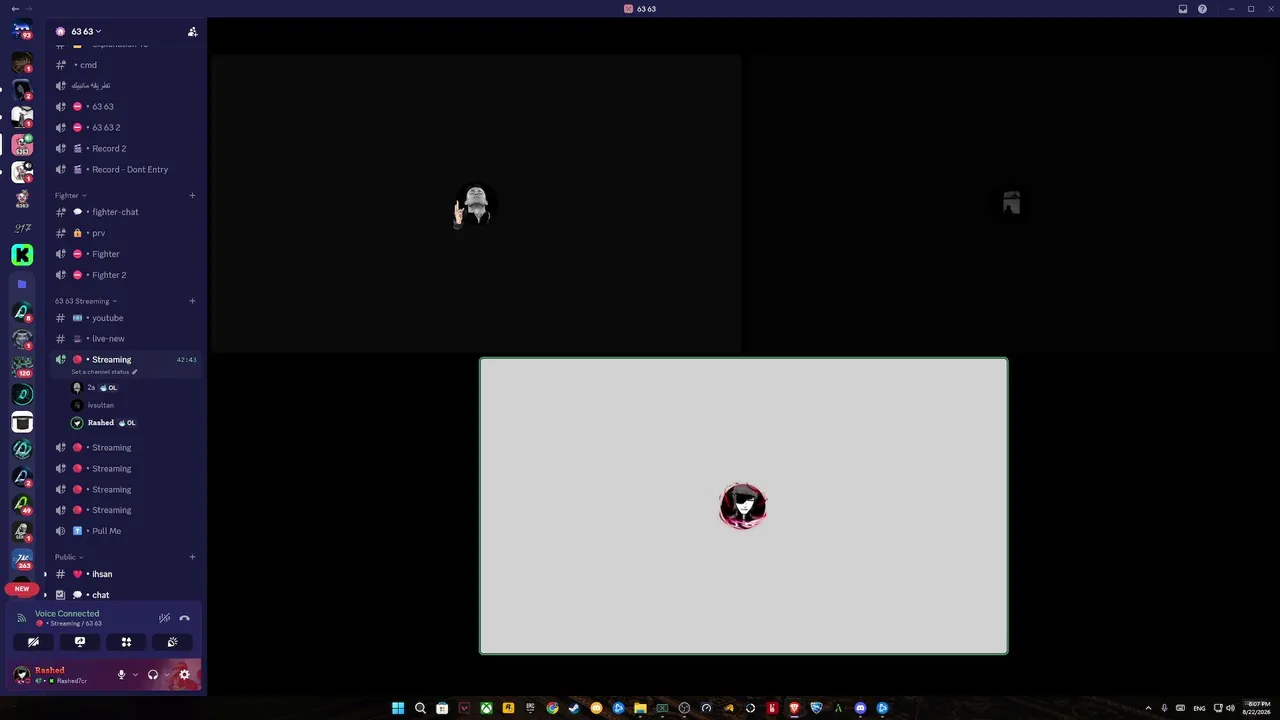Viewport: 1280px width, 720px height.
Task: Open the soundboard icon
Action: pos(172,642)
